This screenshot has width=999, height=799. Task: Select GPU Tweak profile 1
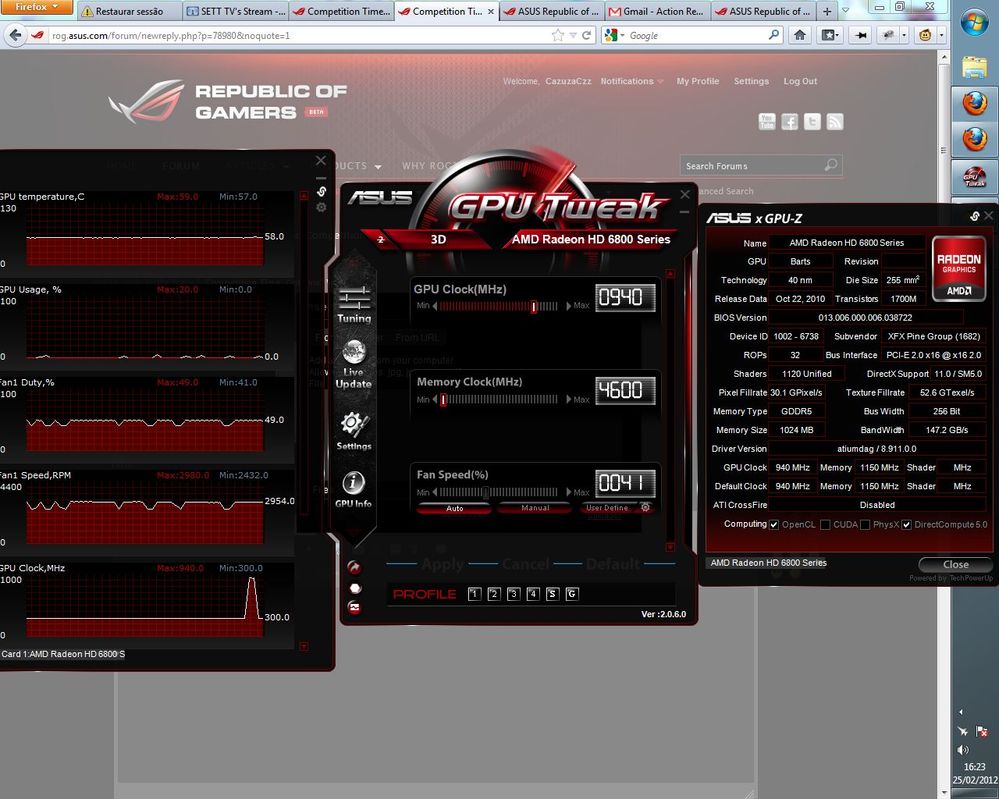(474, 594)
